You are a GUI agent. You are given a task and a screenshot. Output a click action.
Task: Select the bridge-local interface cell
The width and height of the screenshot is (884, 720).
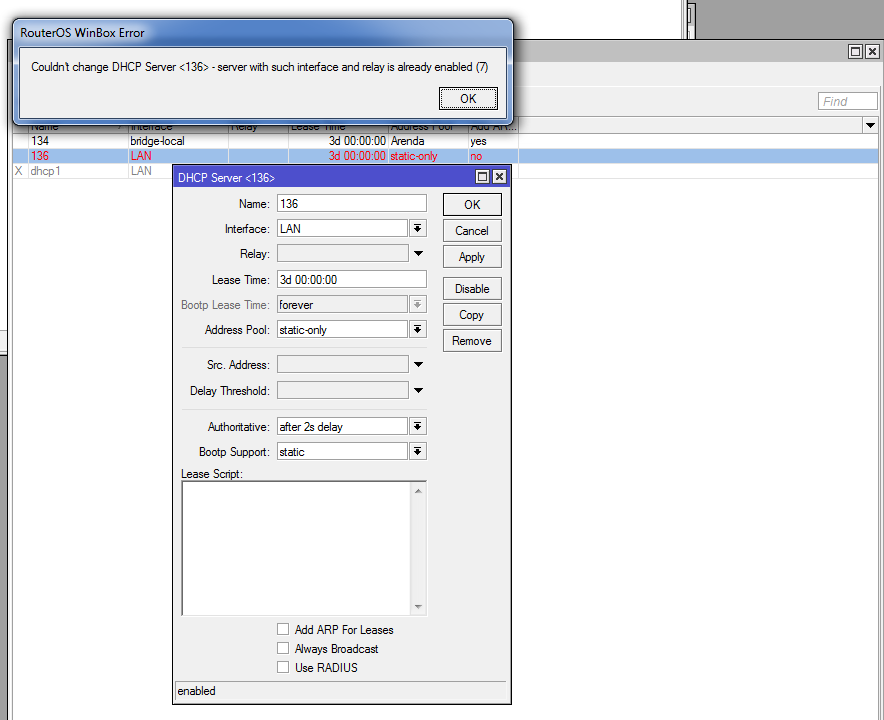157,141
